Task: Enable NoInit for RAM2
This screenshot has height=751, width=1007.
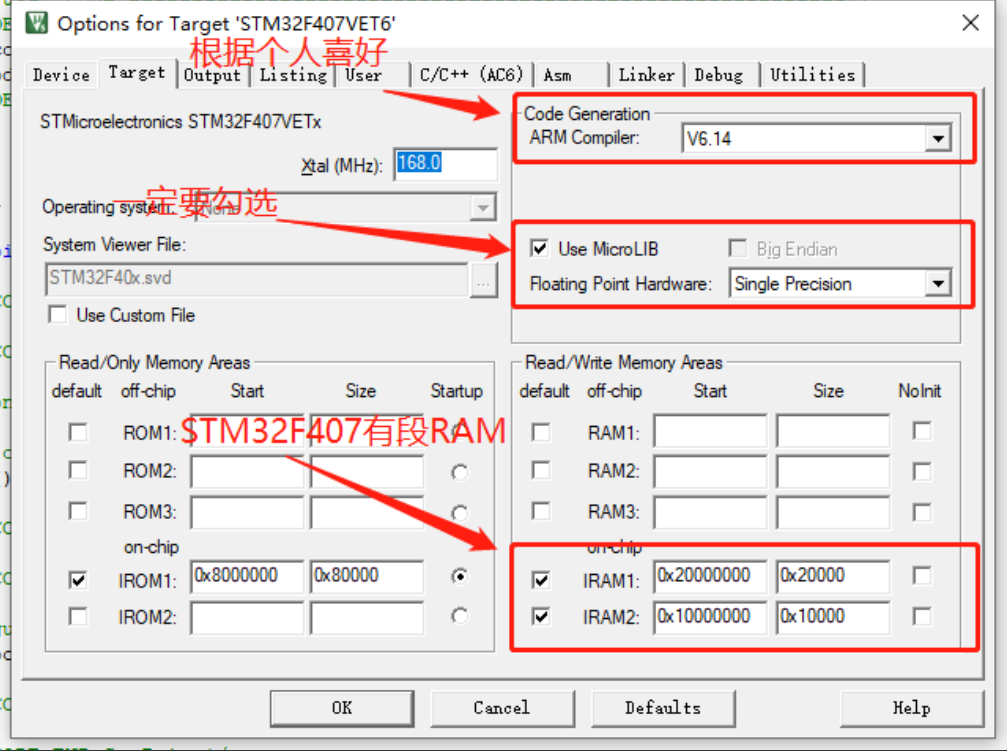Action: coord(922,472)
